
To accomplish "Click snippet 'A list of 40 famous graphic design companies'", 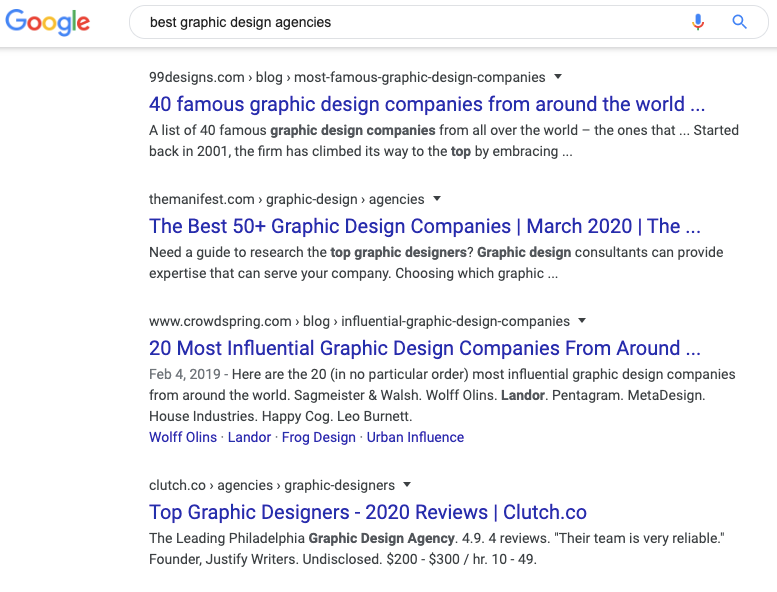I will point(292,130).
